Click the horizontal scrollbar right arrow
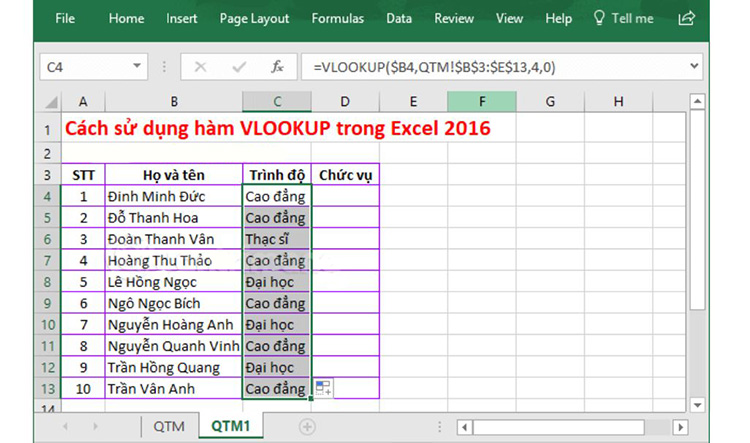Image resolution: width=750 pixels, height=443 pixels. (x=680, y=427)
